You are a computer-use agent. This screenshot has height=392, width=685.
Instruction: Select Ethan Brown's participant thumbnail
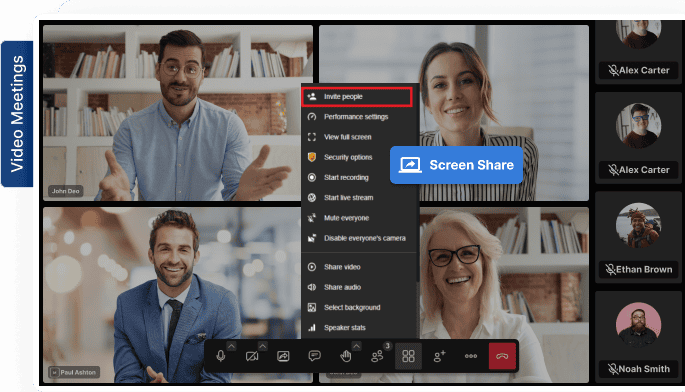(638, 237)
